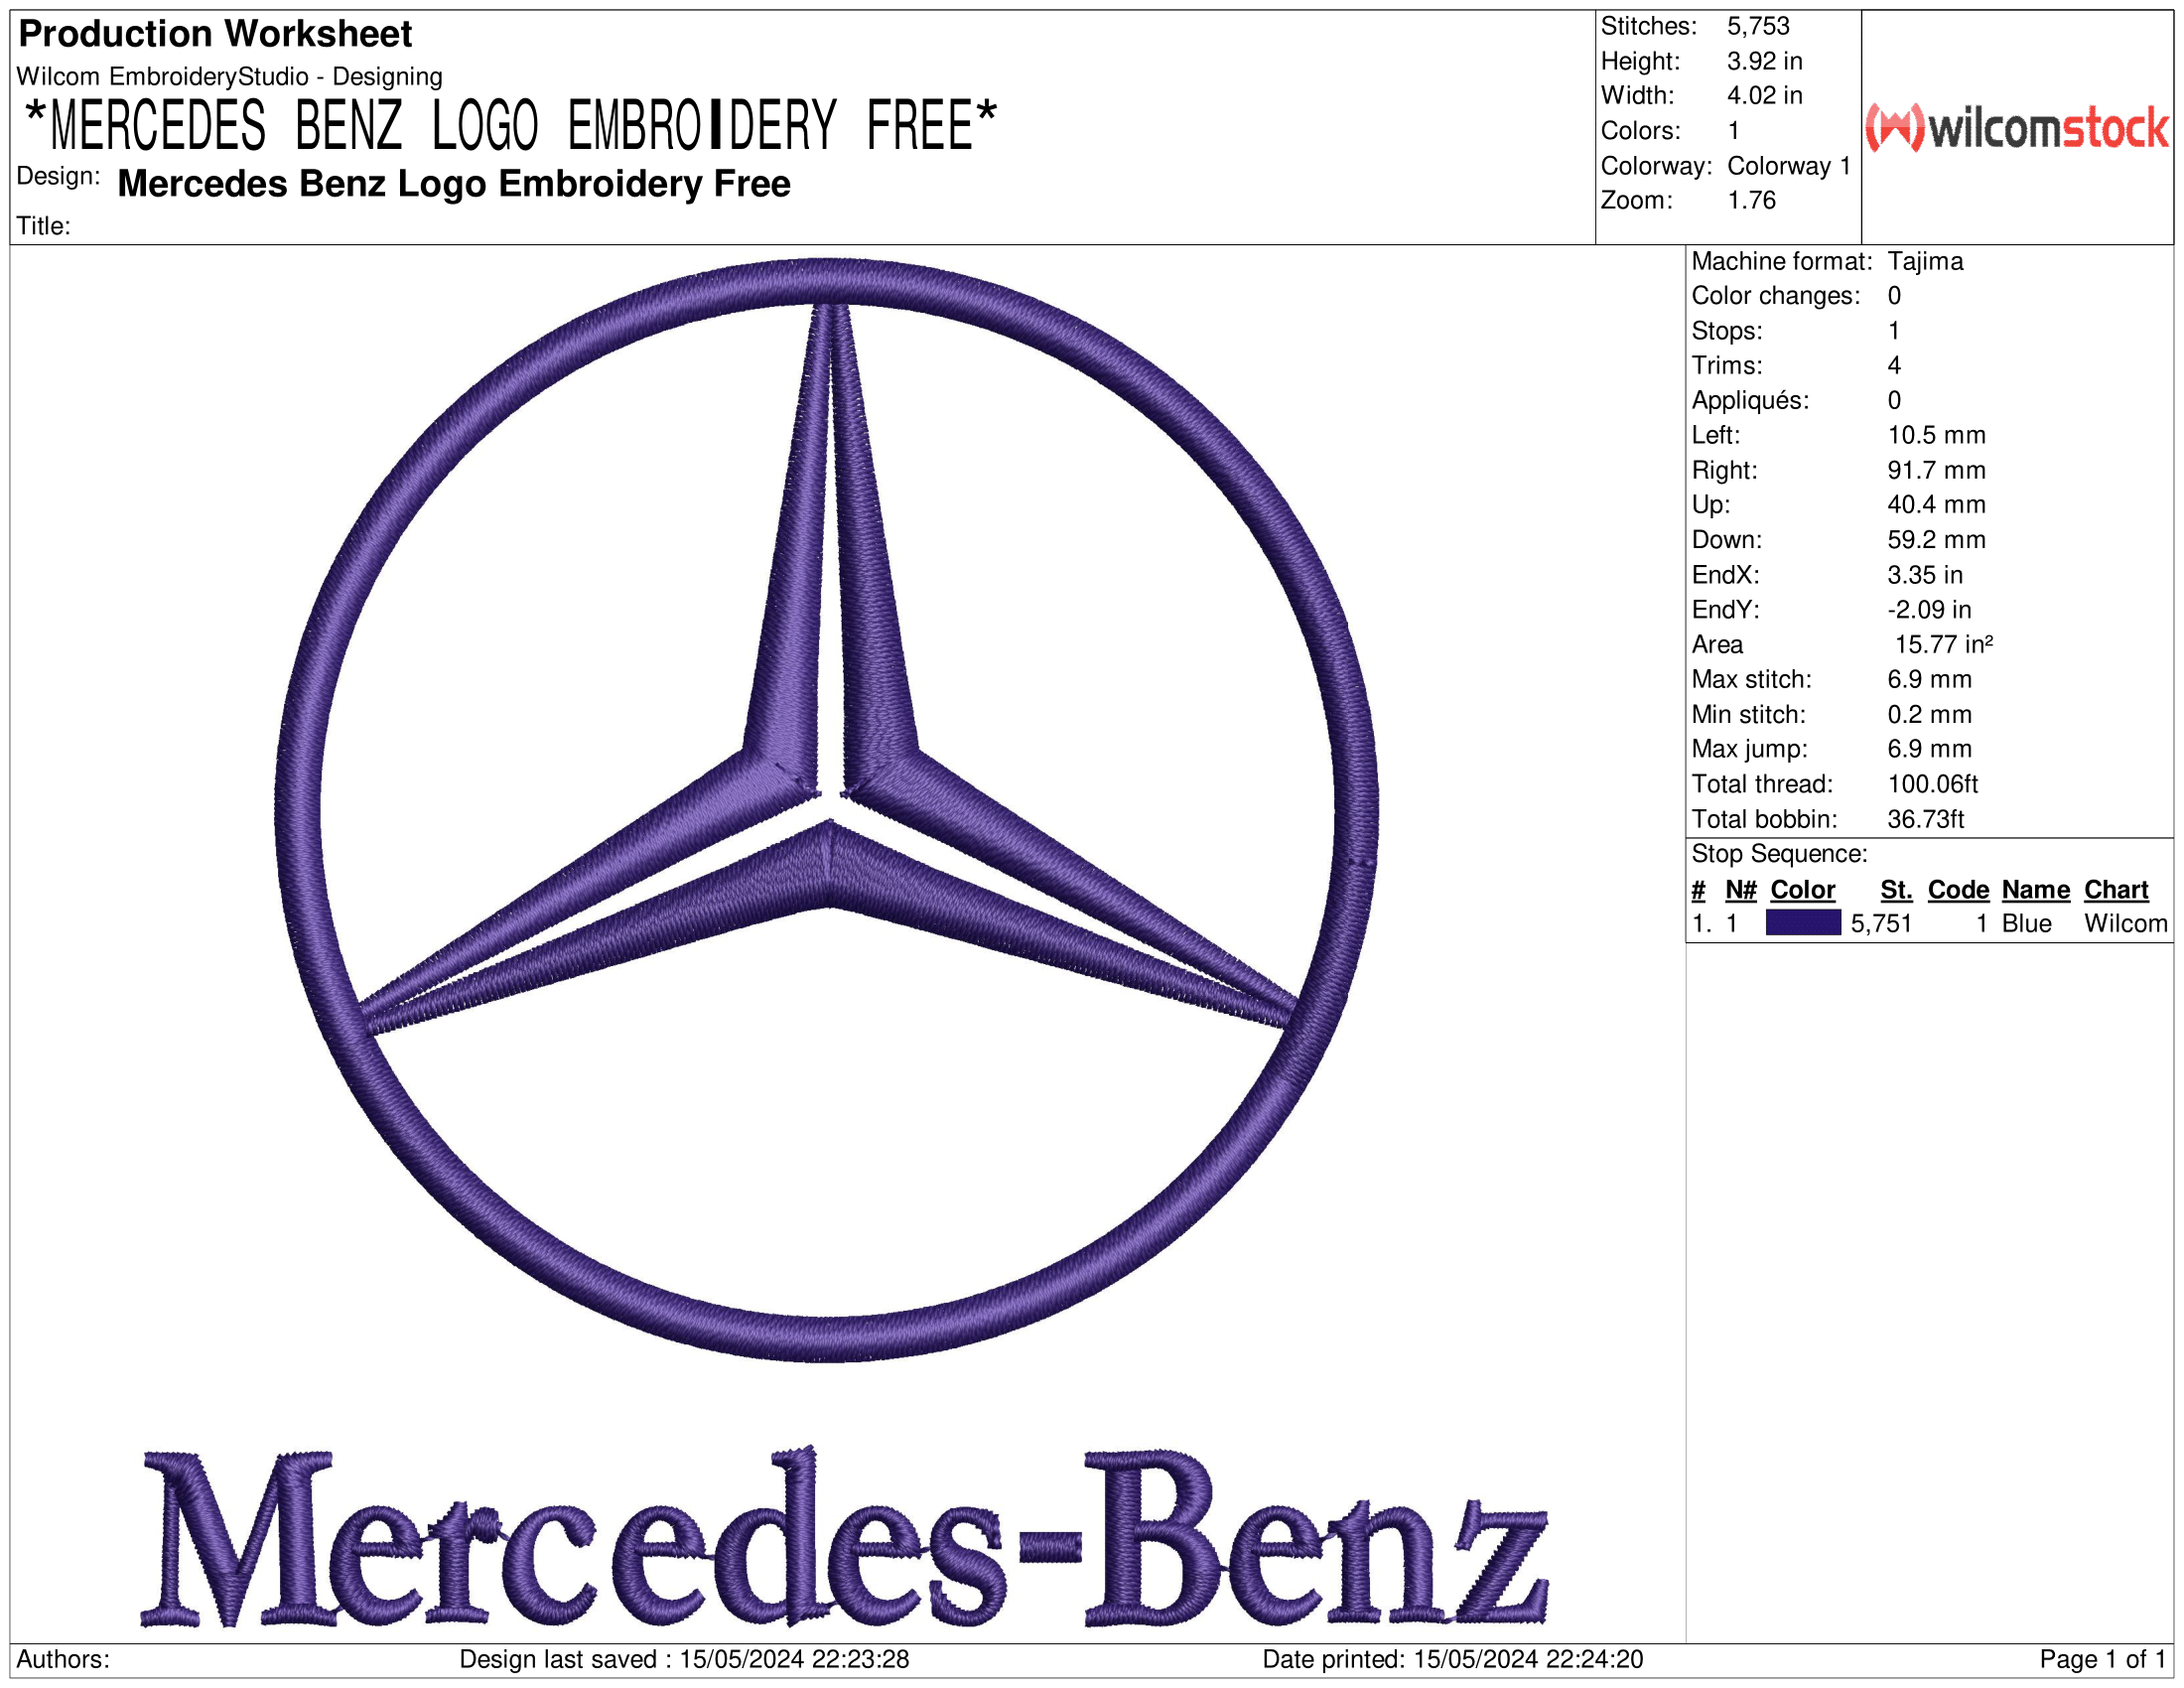The height and width of the screenshot is (1688, 2184).
Task: Click the Color column header
Action: 1802,890
